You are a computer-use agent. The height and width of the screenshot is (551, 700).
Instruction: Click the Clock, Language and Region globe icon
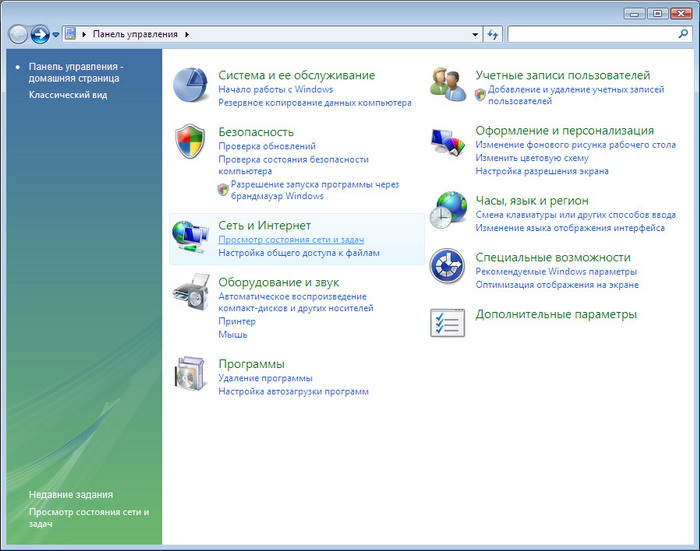click(448, 210)
